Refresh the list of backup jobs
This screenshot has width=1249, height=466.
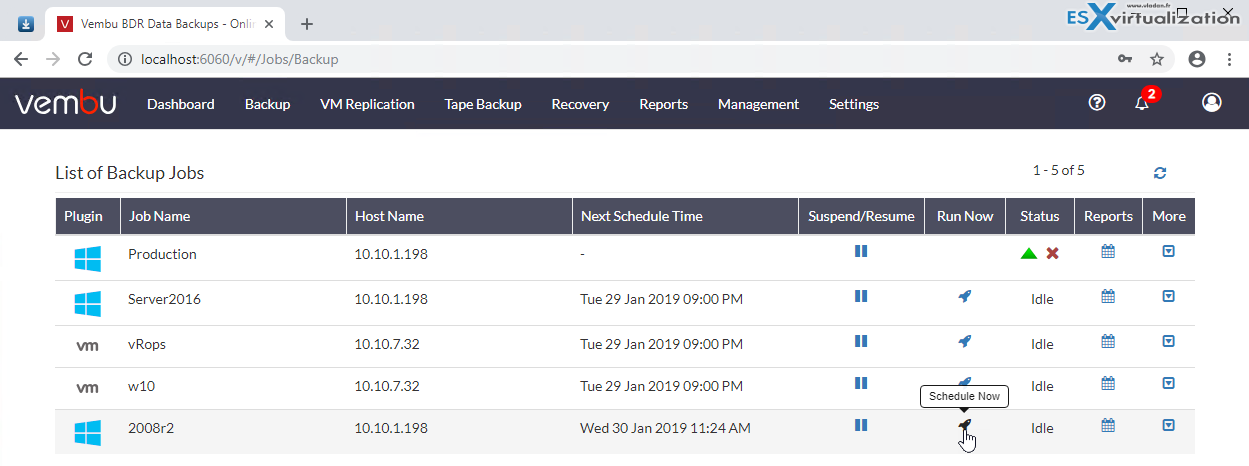click(x=1160, y=173)
